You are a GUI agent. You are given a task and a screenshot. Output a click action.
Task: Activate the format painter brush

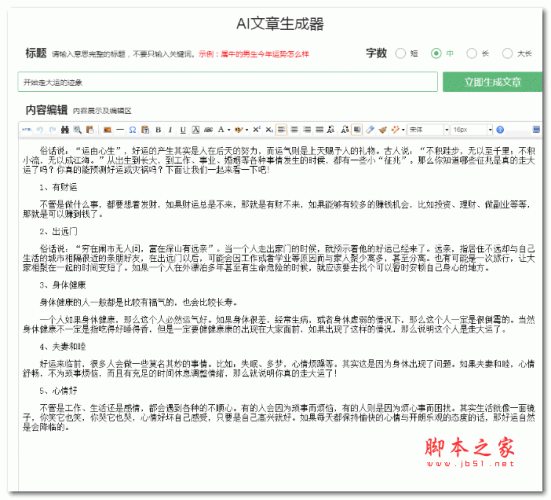point(383,130)
